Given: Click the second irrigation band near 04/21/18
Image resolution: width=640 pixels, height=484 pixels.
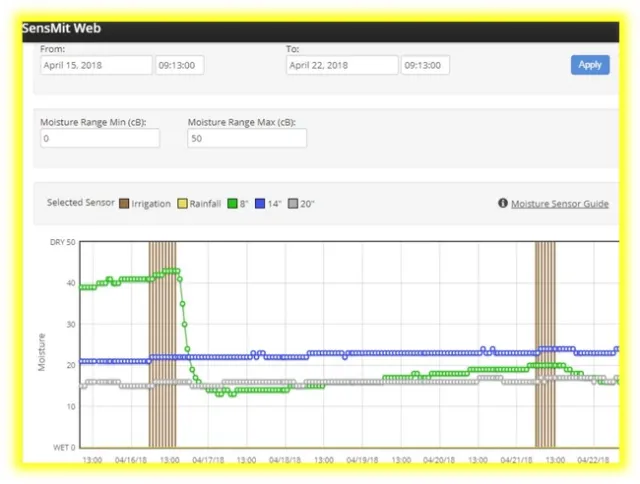Looking at the screenshot, I should tap(545, 344).
